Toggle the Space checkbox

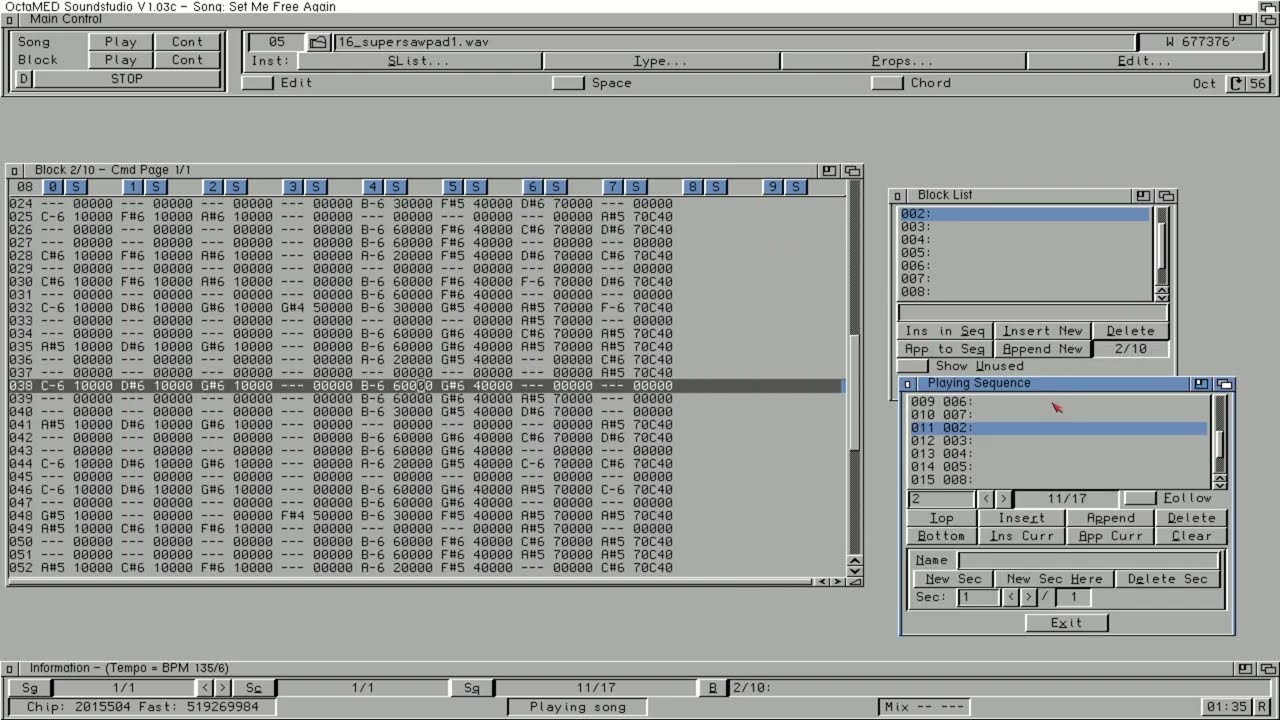569,83
